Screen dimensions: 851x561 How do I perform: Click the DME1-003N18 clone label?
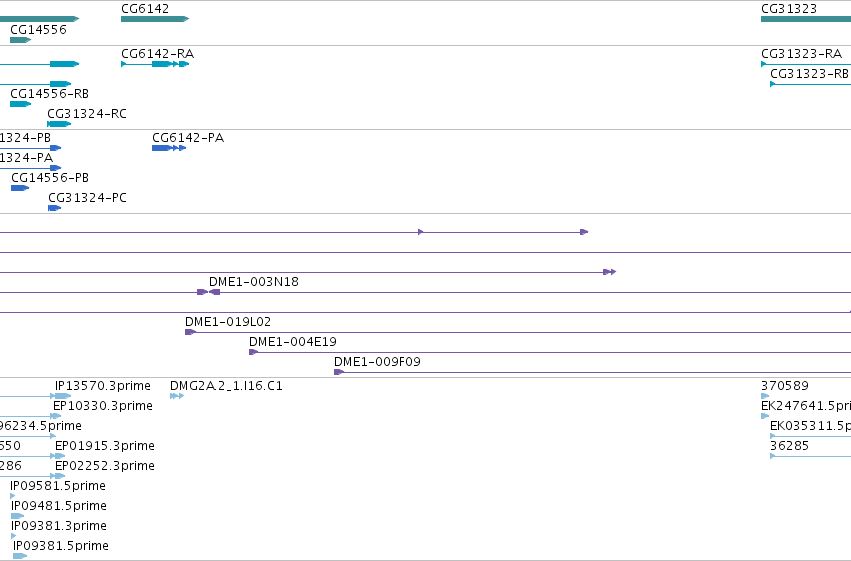(x=253, y=282)
